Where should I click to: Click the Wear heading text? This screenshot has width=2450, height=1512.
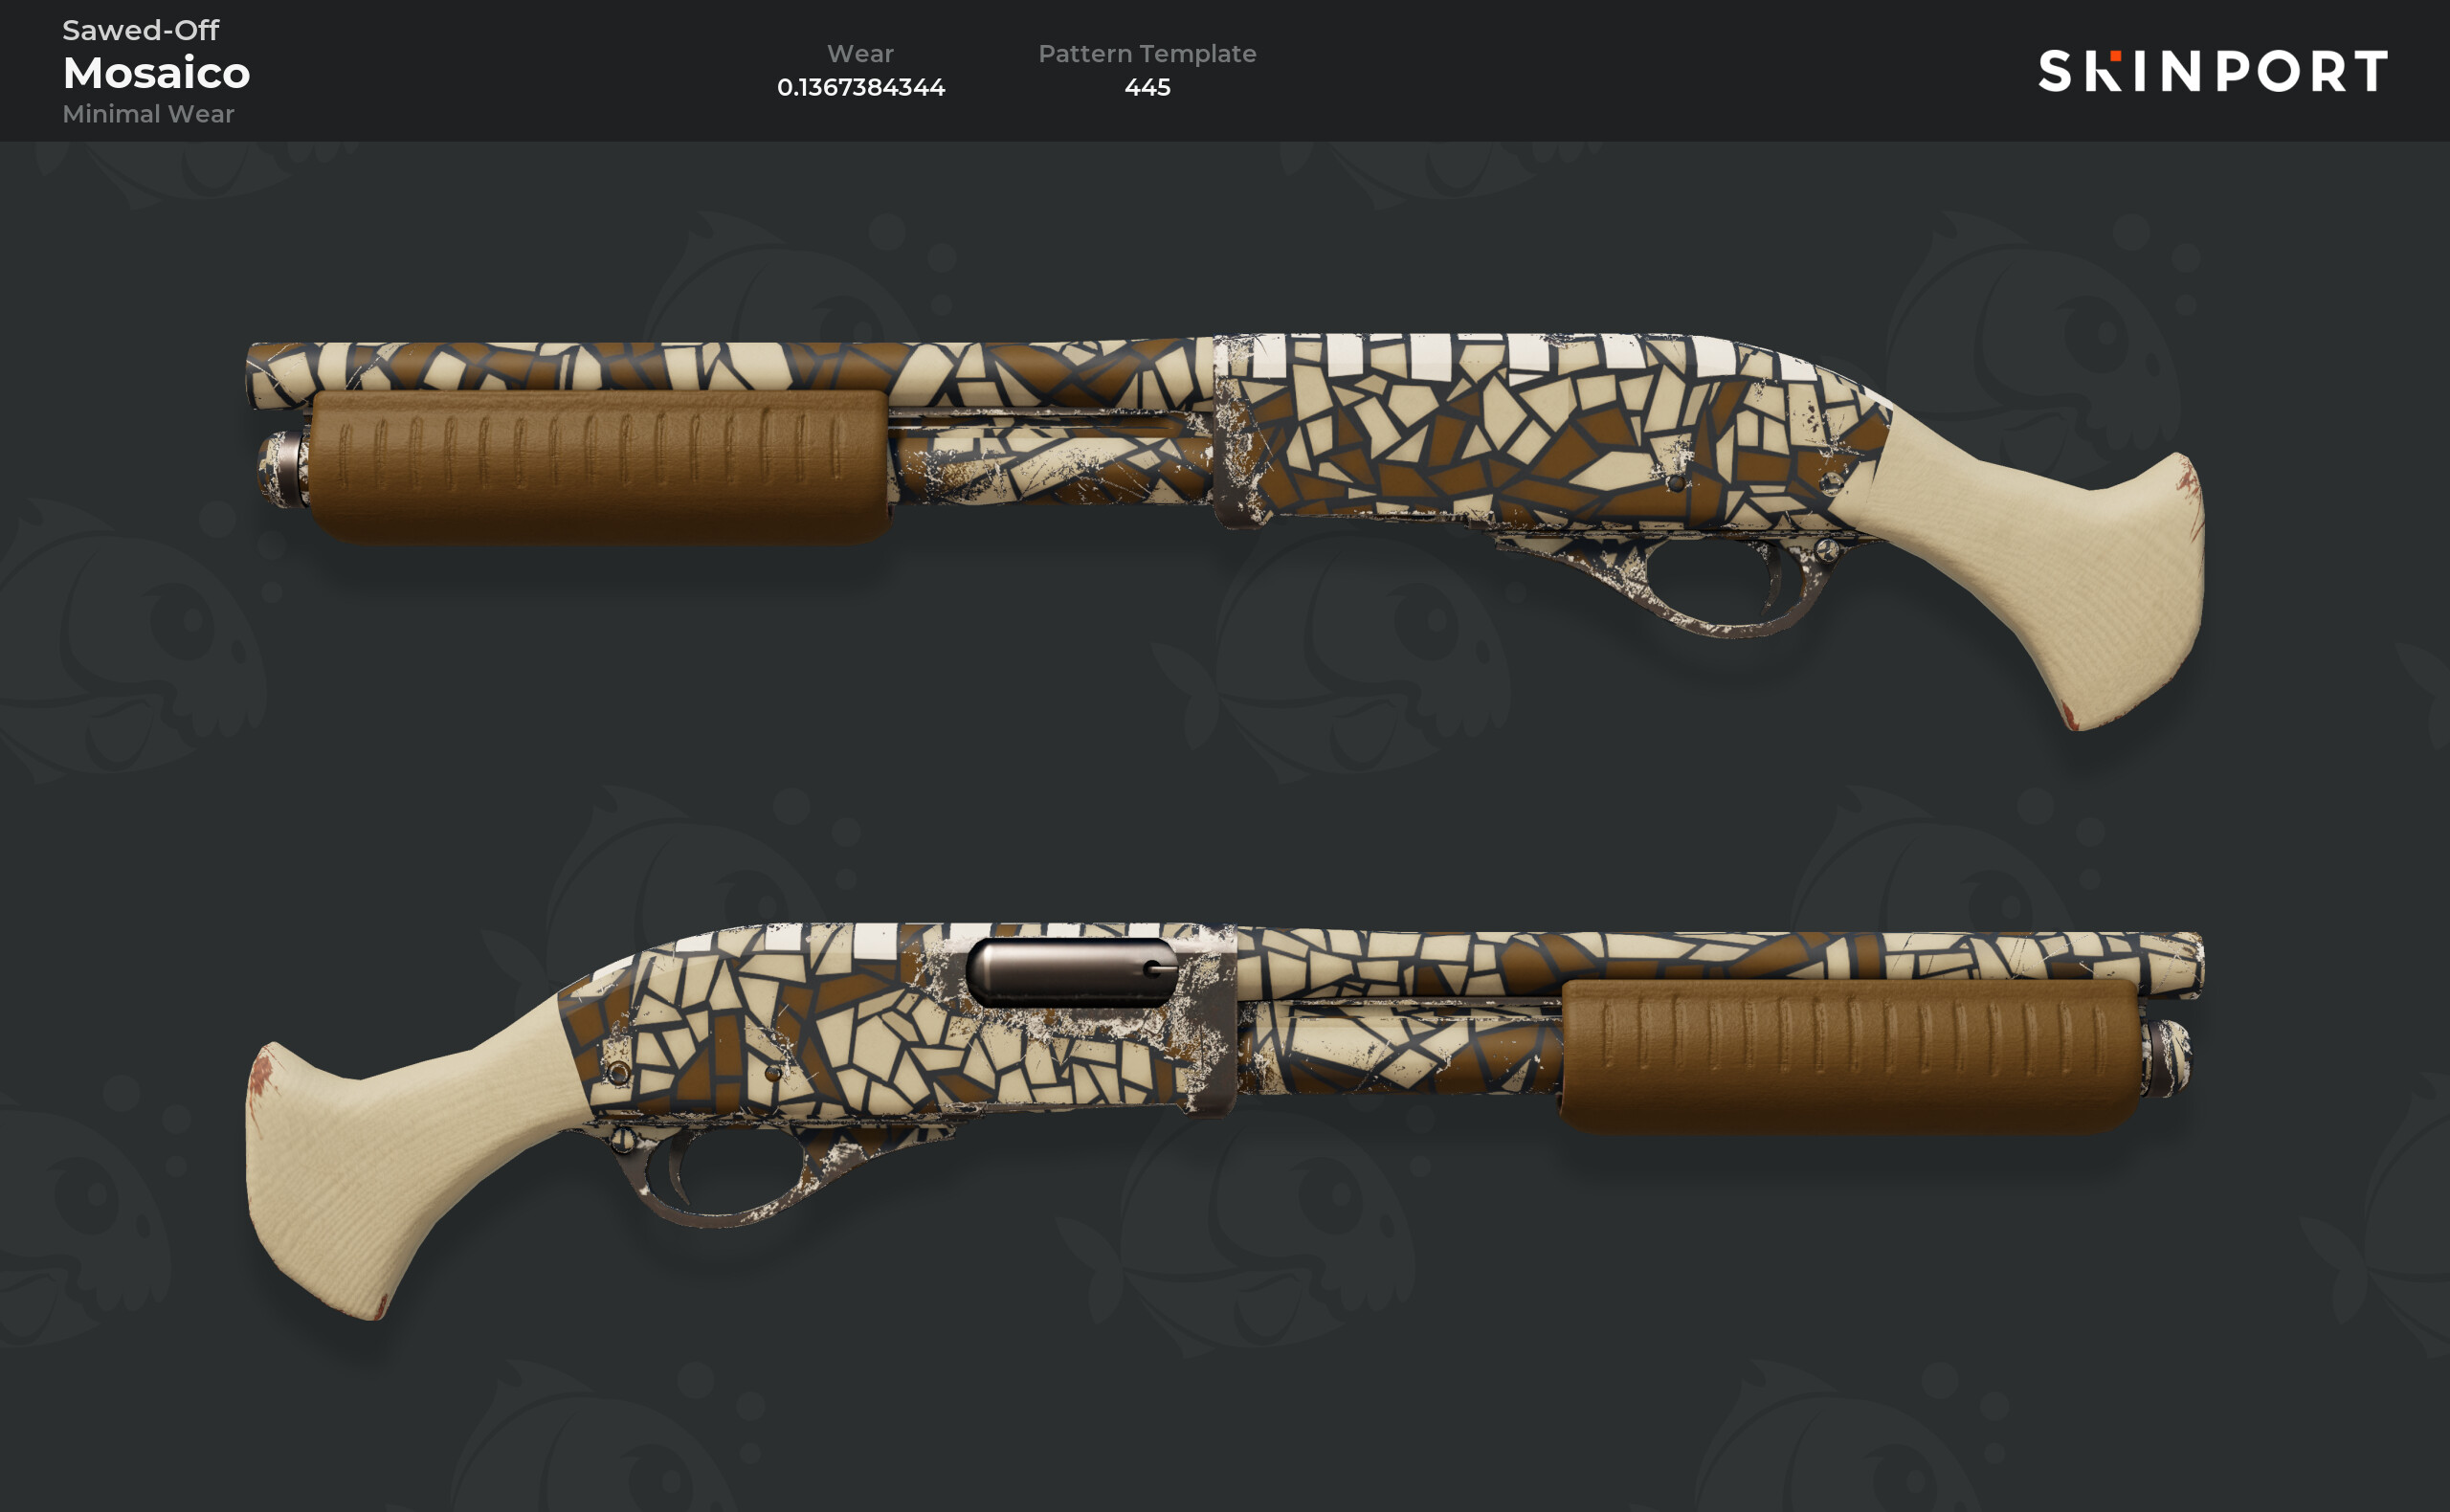click(860, 53)
